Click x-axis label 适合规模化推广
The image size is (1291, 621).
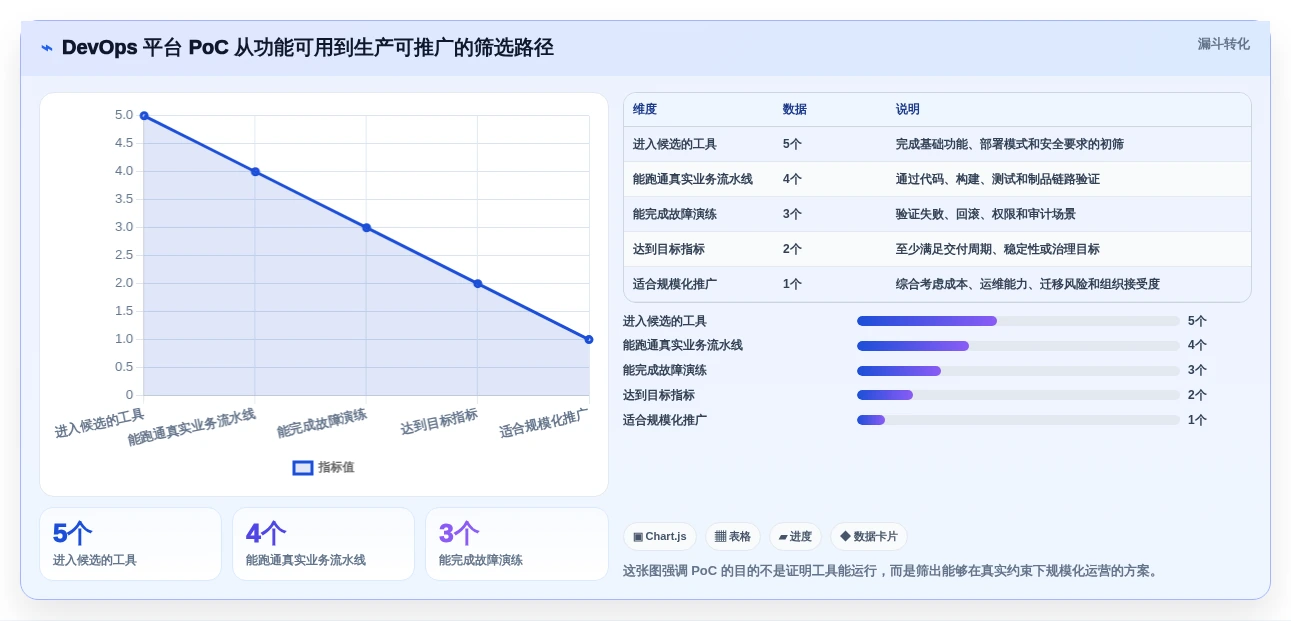pyautogui.click(x=544, y=423)
